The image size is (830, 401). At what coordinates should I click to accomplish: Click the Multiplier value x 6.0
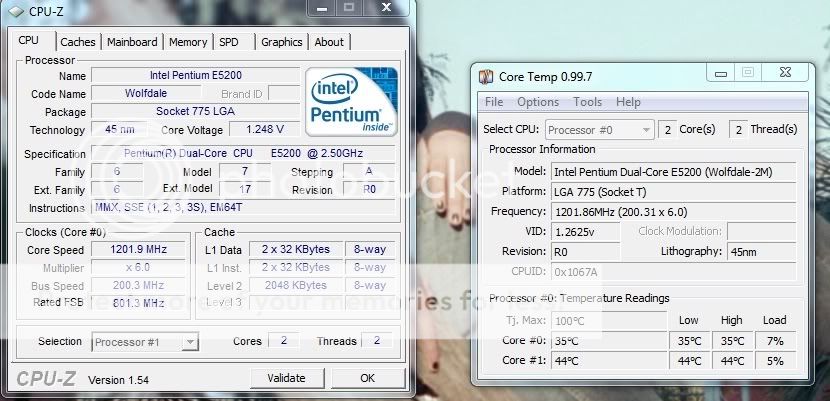(138, 268)
